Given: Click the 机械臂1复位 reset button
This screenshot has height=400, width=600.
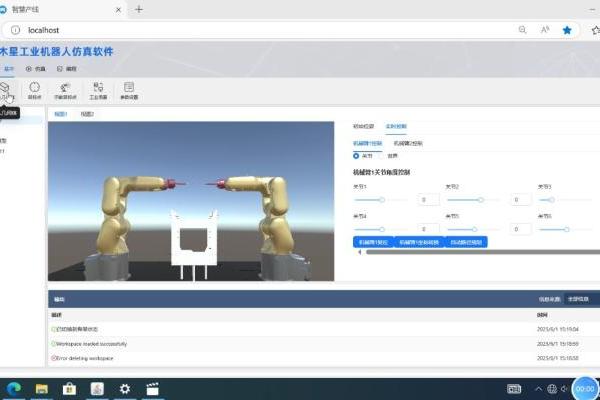Looking at the screenshot, I should [372, 242].
